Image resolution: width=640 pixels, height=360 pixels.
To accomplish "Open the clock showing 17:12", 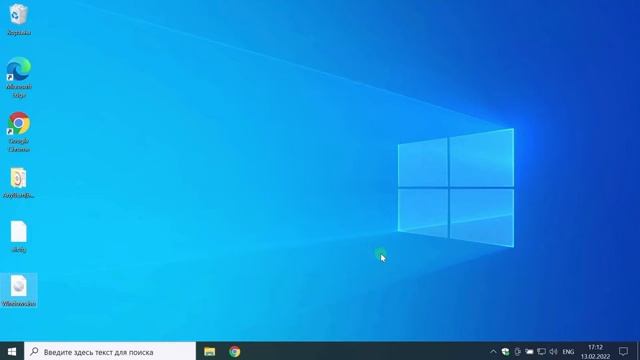I will tap(596, 351).
